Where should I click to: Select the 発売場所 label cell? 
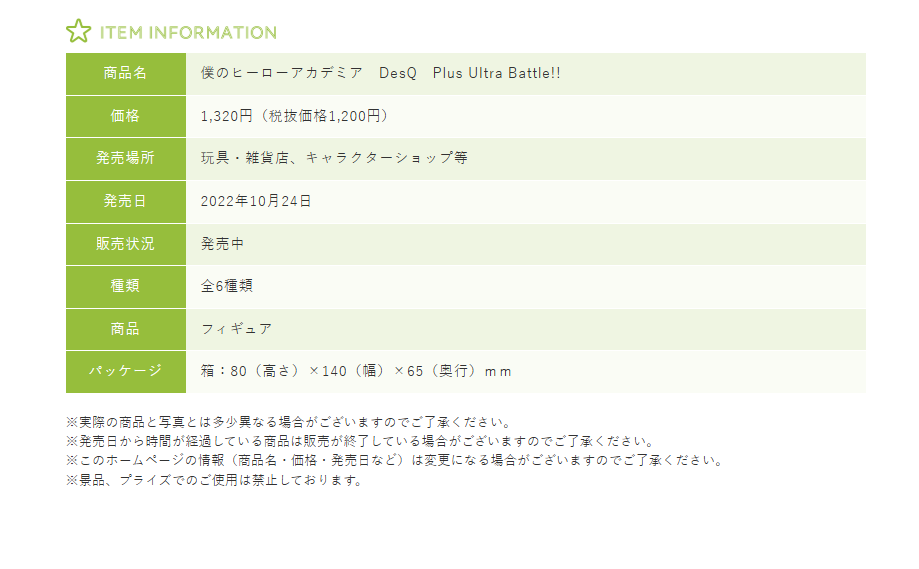[125, 158]
